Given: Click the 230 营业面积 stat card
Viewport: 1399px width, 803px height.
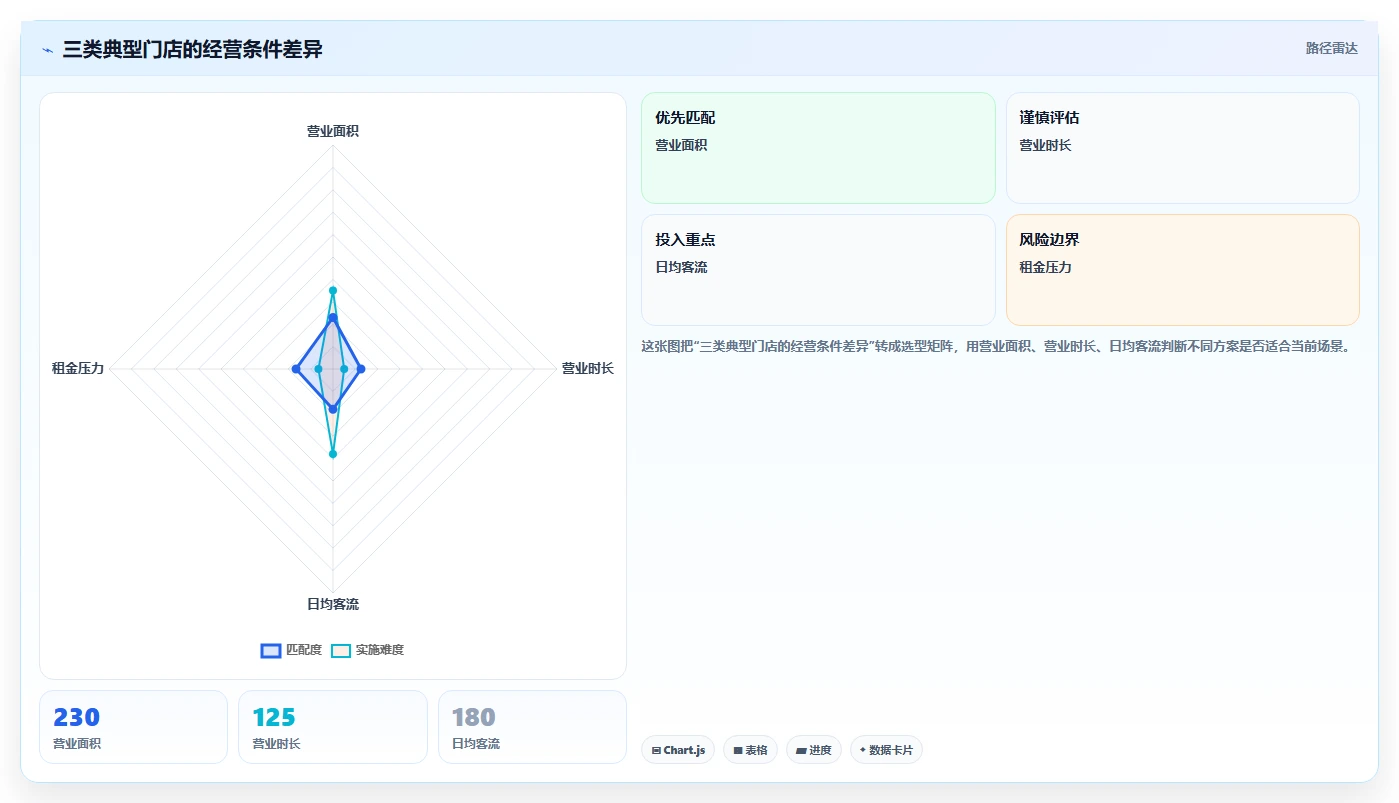Looking at the screenshot, I should (134, 727).
